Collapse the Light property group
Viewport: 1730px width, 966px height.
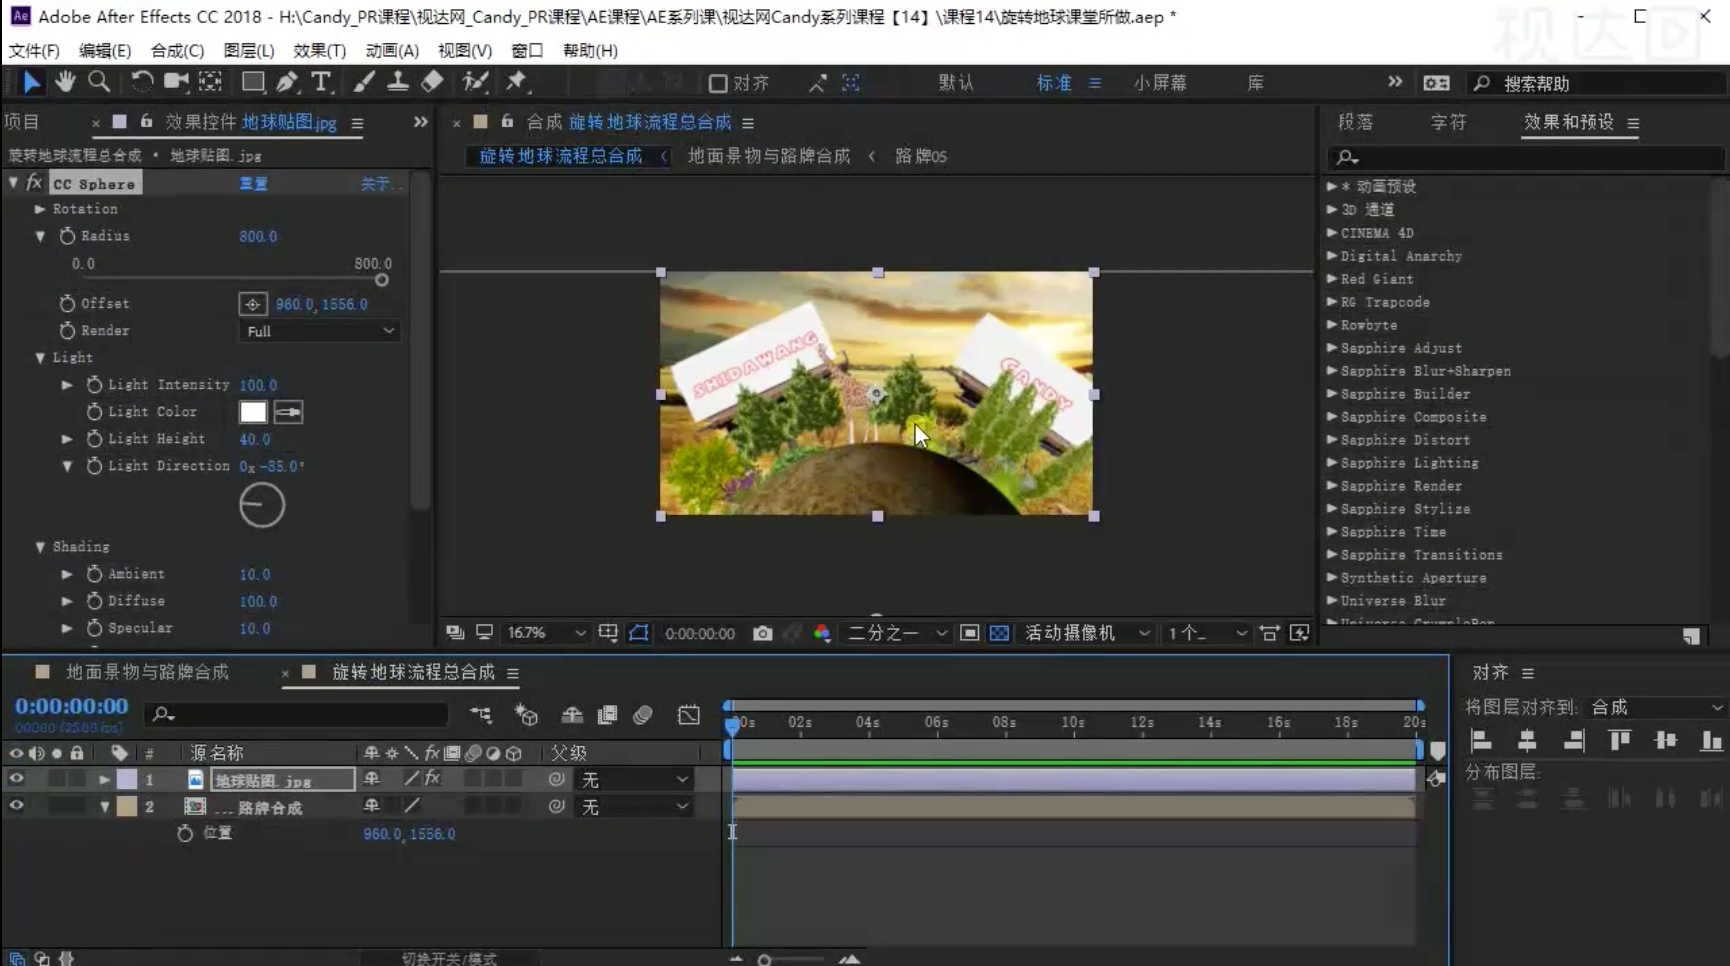point(40,357)
